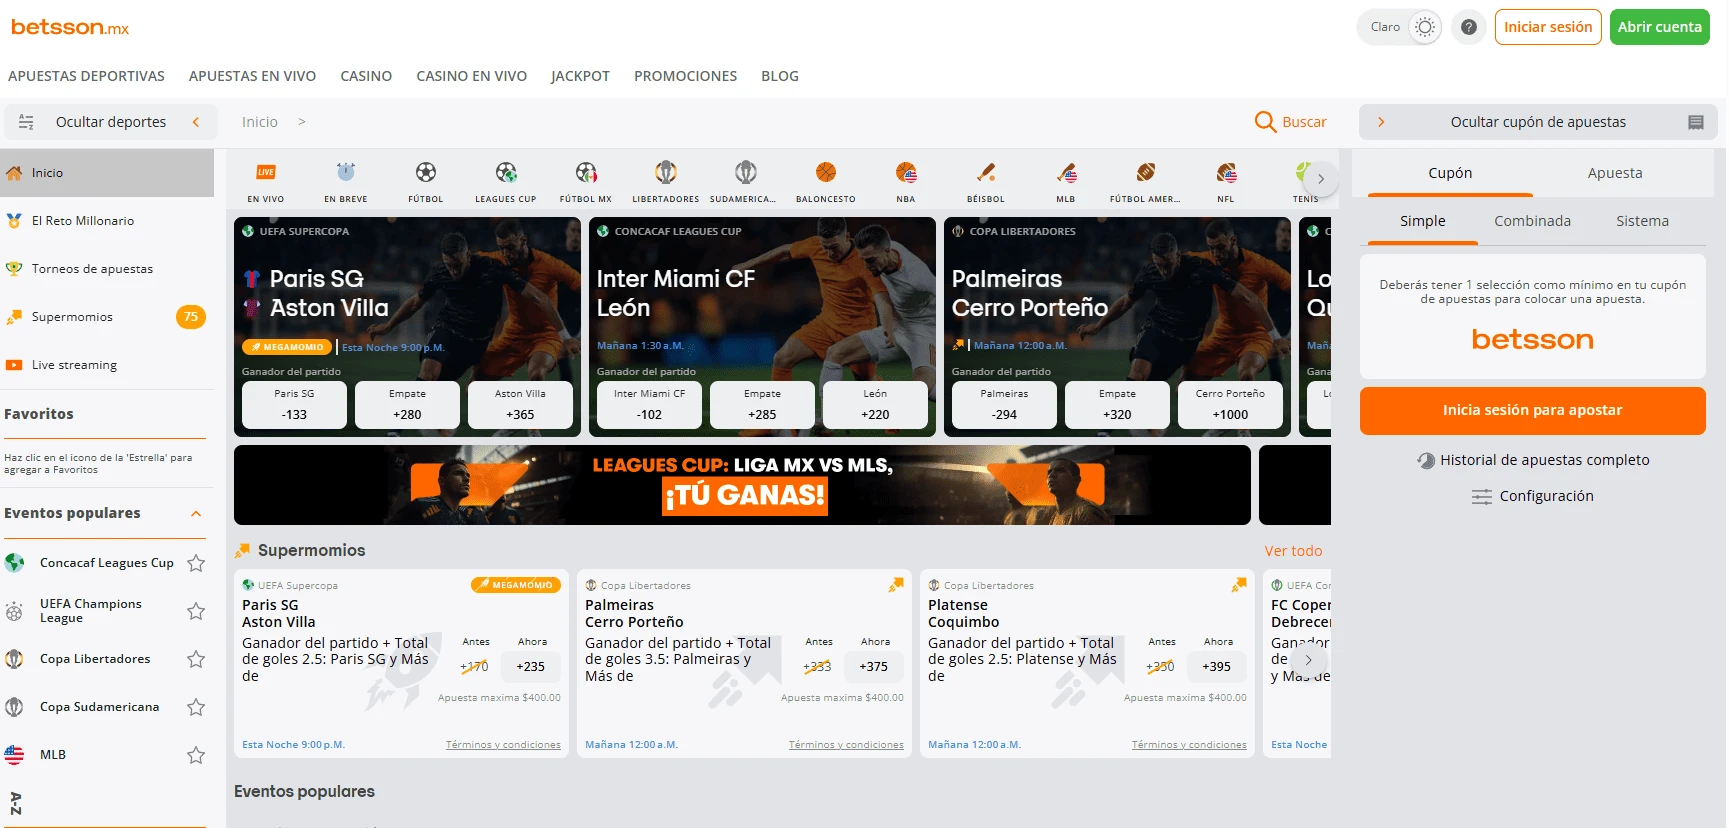Open the MLB category icon
This screenshot has width=1729, height=828.
[1066, 173]
